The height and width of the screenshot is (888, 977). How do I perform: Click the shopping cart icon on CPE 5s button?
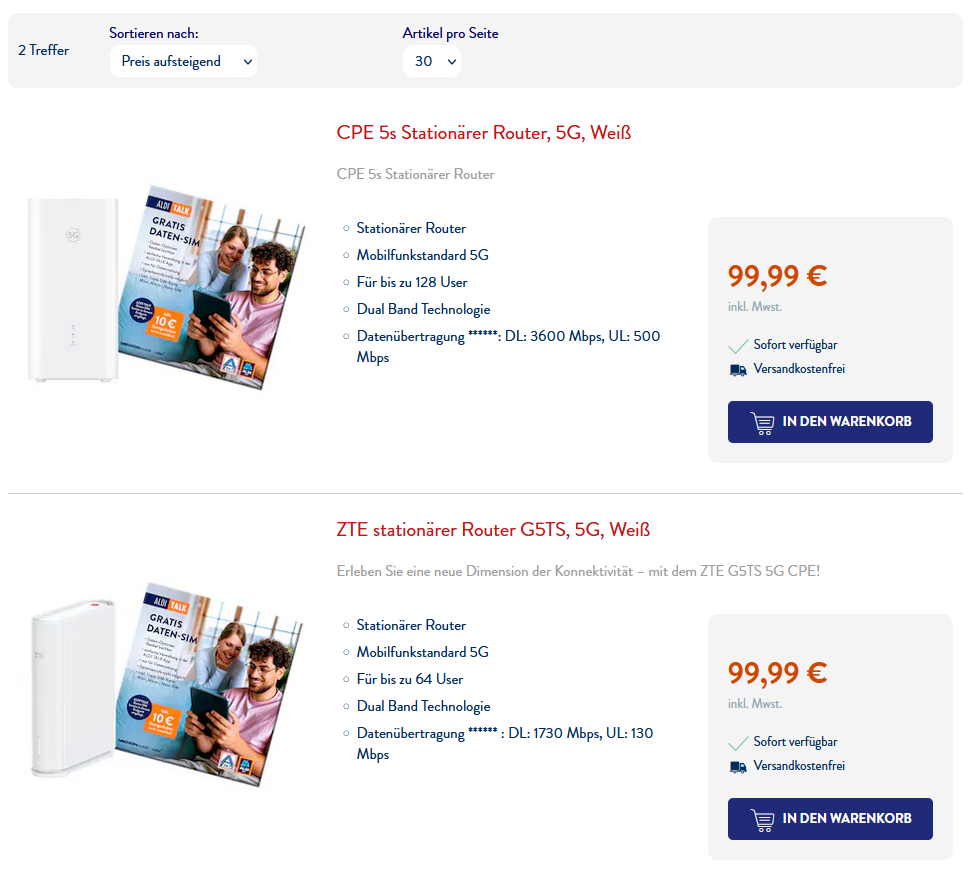click(x=764, y=421)
